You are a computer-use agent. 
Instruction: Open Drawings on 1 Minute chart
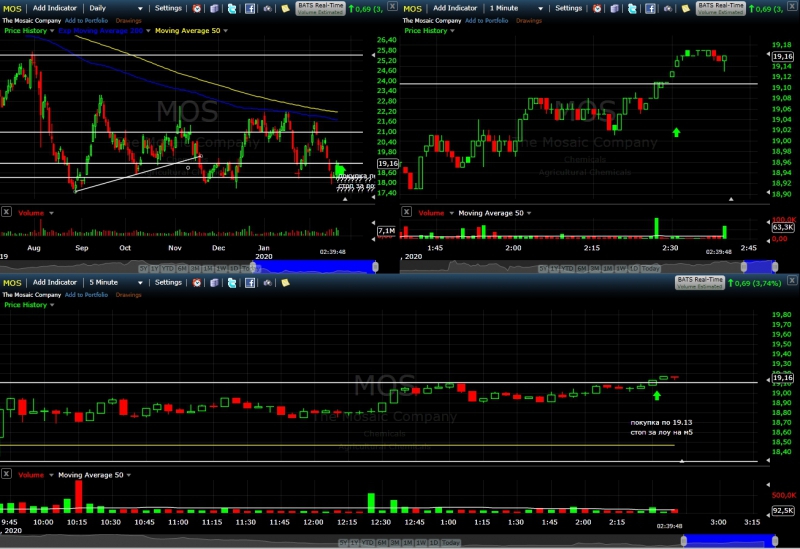pyautogui.click(x=529, y=21)
